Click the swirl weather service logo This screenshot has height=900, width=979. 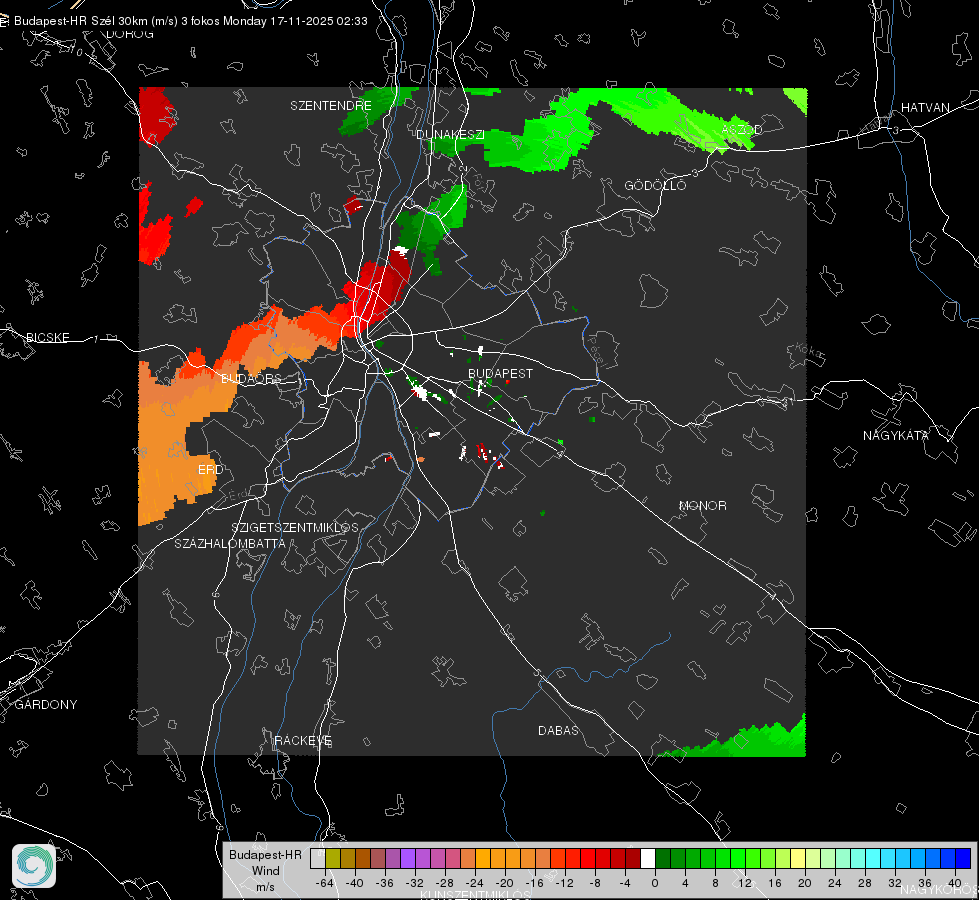[x=34, y=866]
